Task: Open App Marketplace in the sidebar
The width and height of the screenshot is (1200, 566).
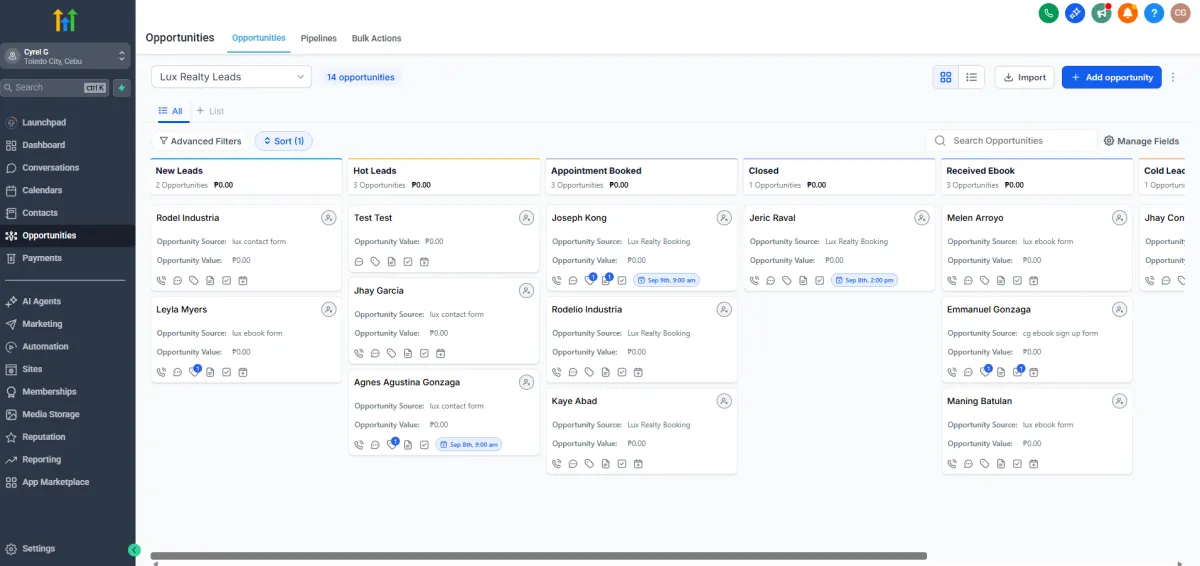Action: pyautogui.click(x=56, y=482)
